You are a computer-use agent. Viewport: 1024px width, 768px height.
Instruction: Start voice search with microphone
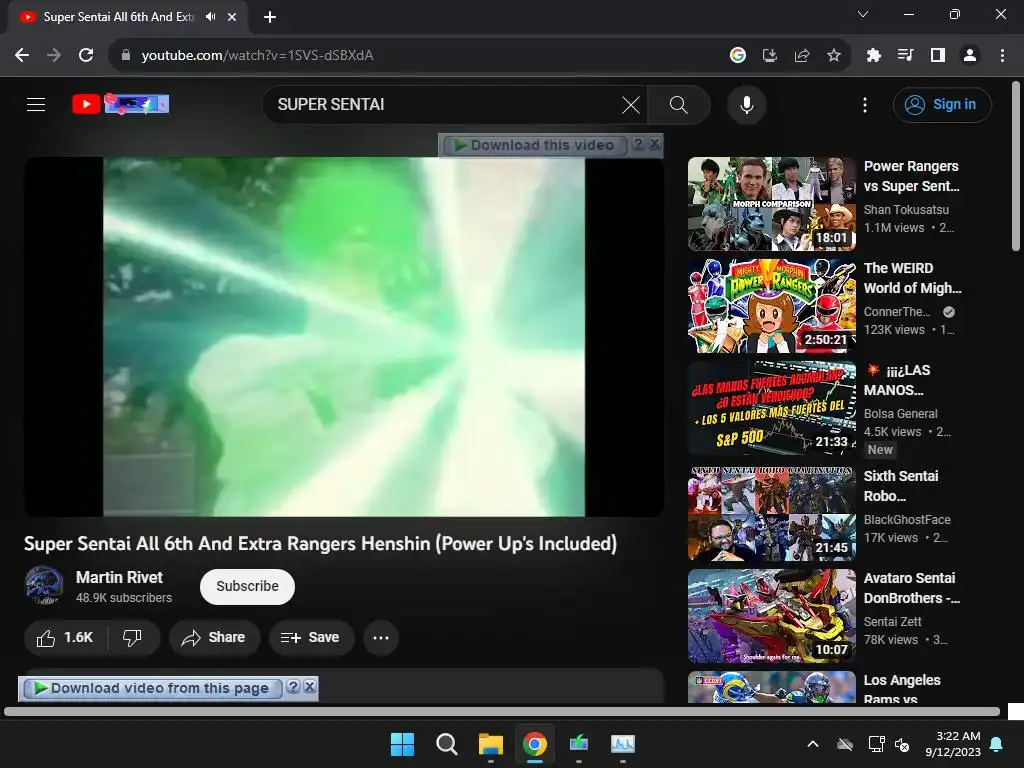click(746, 104)
